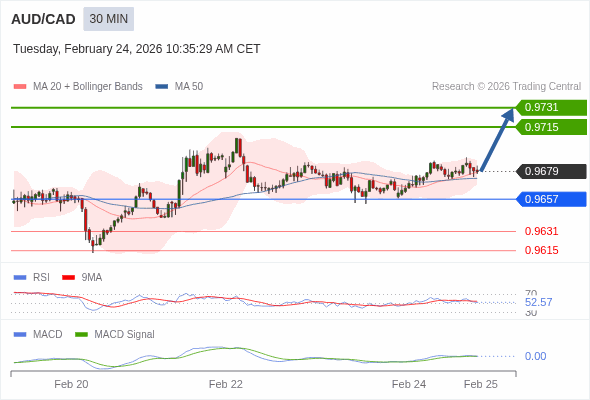This screenshot has width=590, height=400.
Task: Select the AUD/CAD pair title
Action: (x=43, y=19)
